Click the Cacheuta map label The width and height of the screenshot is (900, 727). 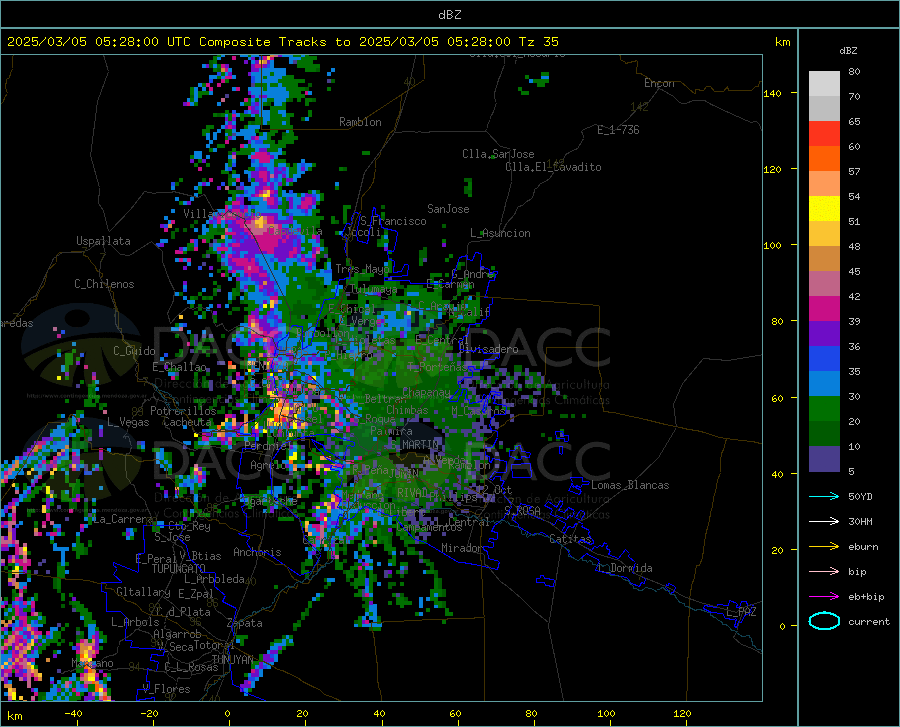click(187, 422)
